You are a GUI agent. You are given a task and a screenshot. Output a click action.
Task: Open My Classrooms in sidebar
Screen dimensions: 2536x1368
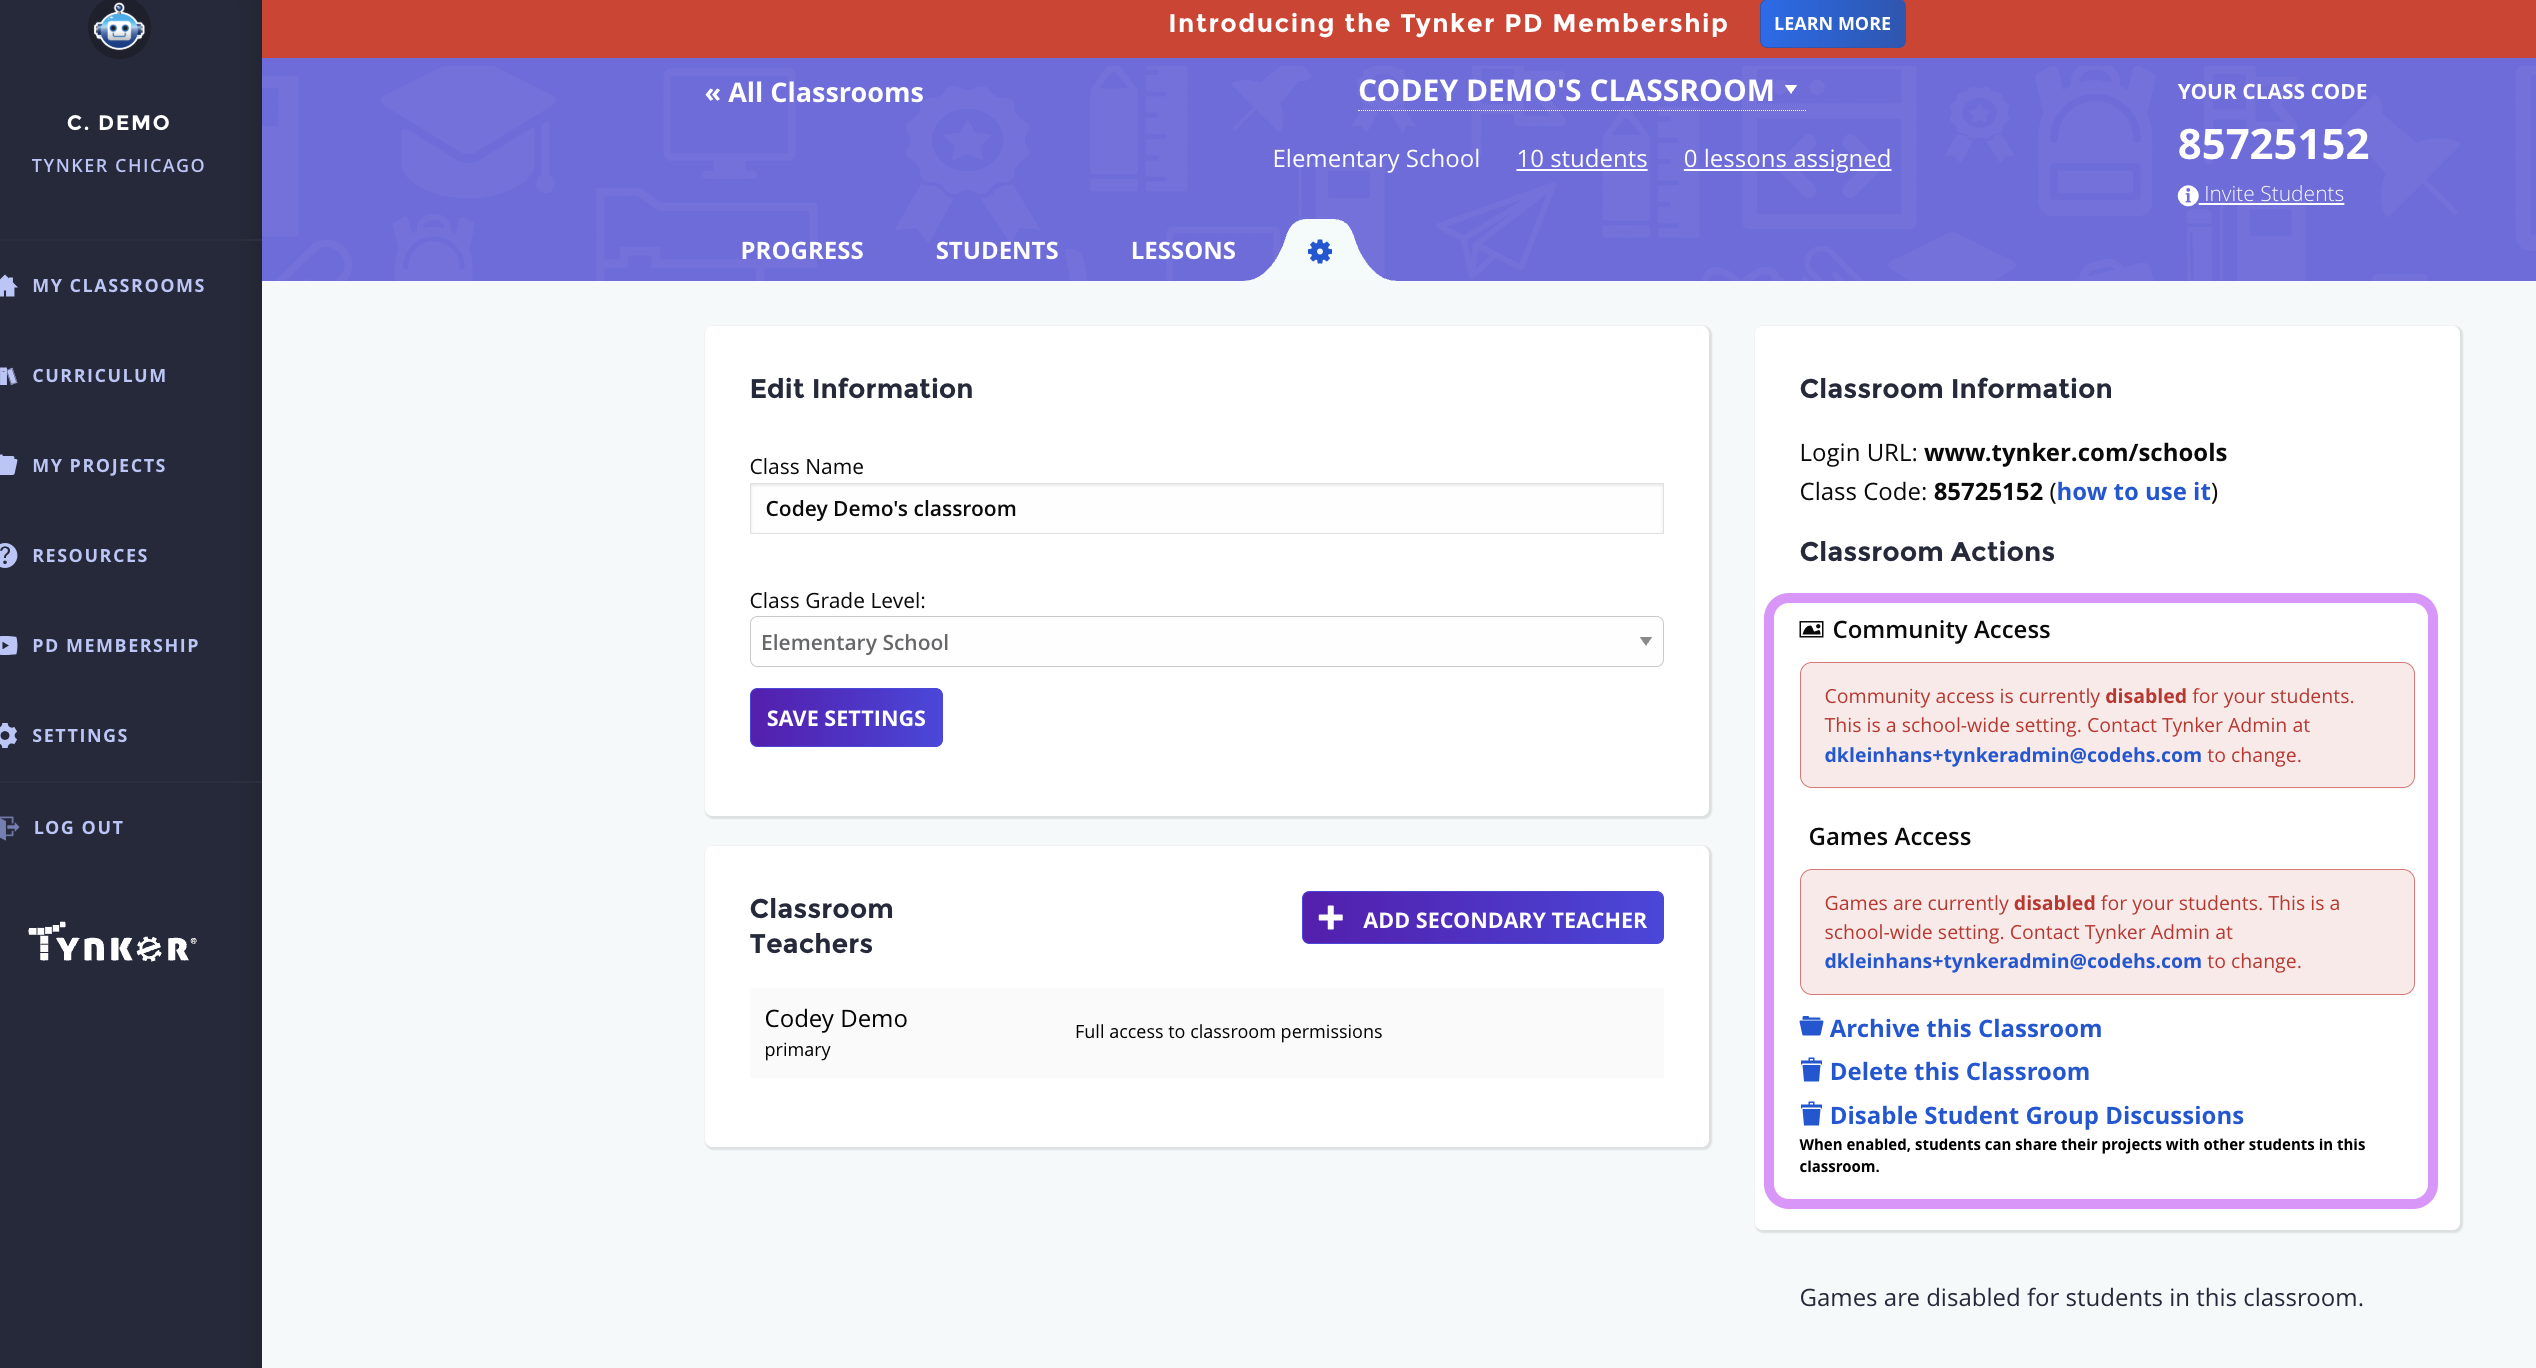pyautogui.click(x=118, y=286)
